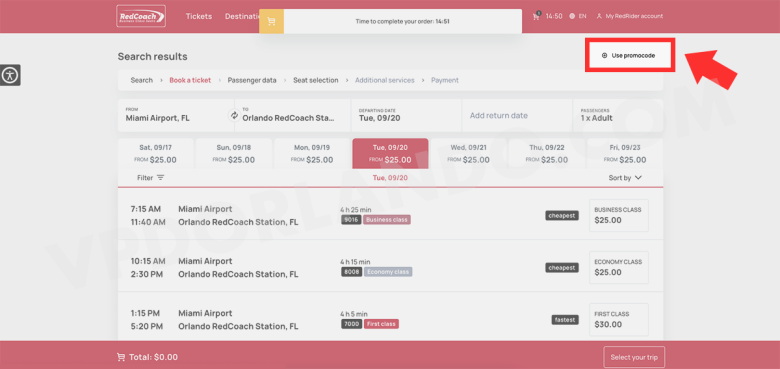This screenshot has height=369, width=780.
Task: Open the Passengers 1 x Adult selector
Action: point(618,115)
